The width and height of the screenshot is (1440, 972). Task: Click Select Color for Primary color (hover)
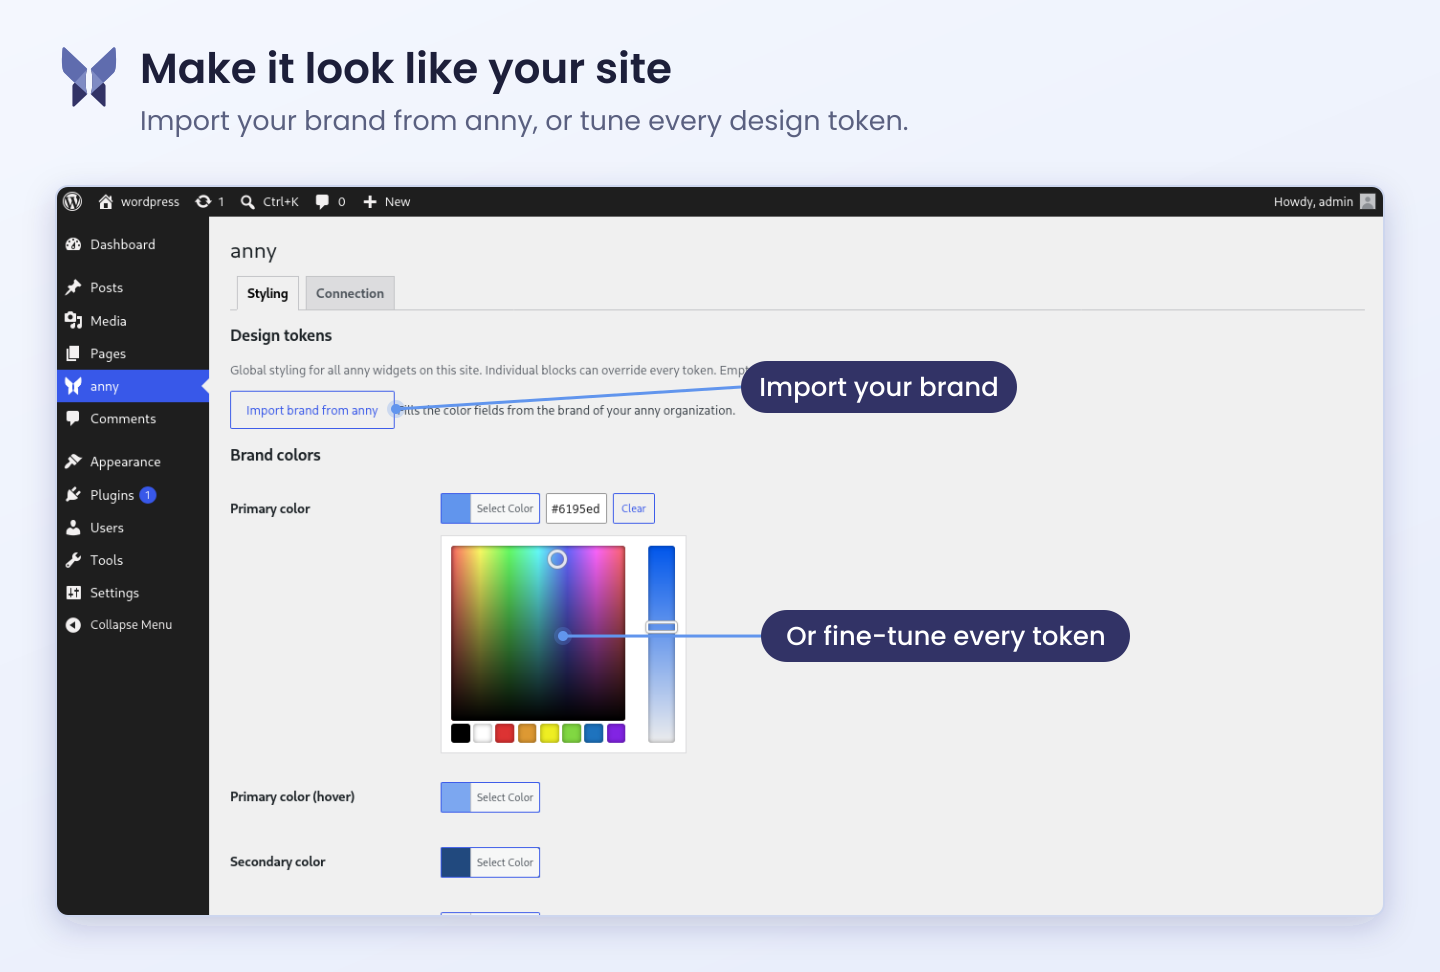coord(505,797)
